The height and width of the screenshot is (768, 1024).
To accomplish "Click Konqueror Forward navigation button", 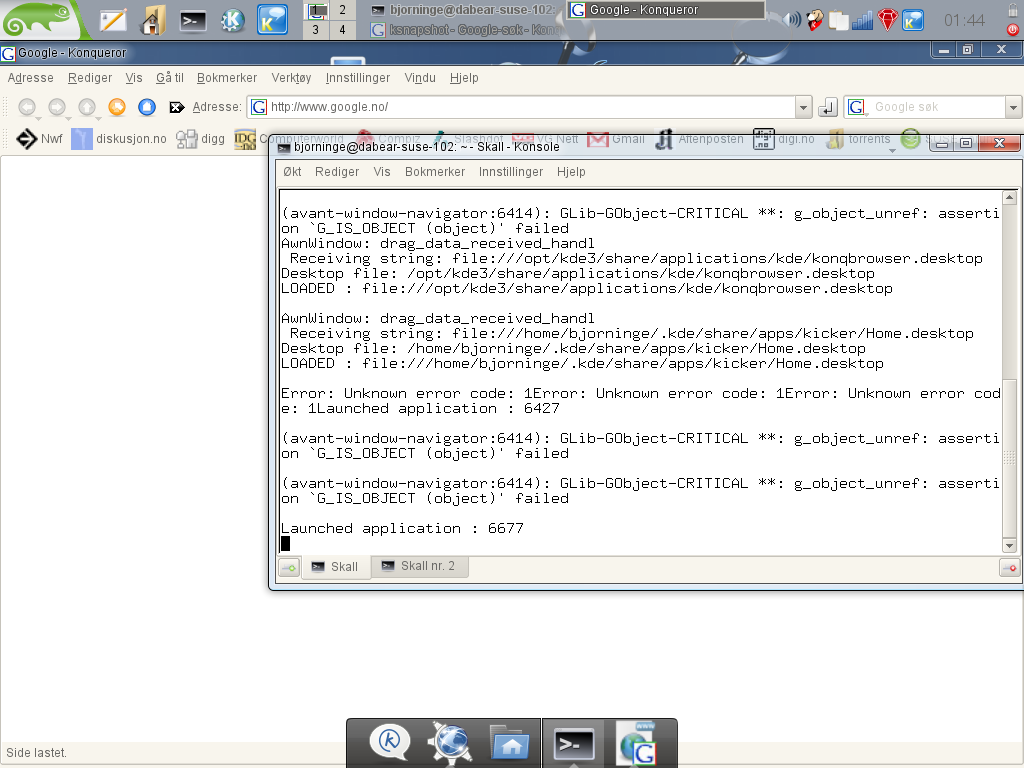I will point(57,106).
